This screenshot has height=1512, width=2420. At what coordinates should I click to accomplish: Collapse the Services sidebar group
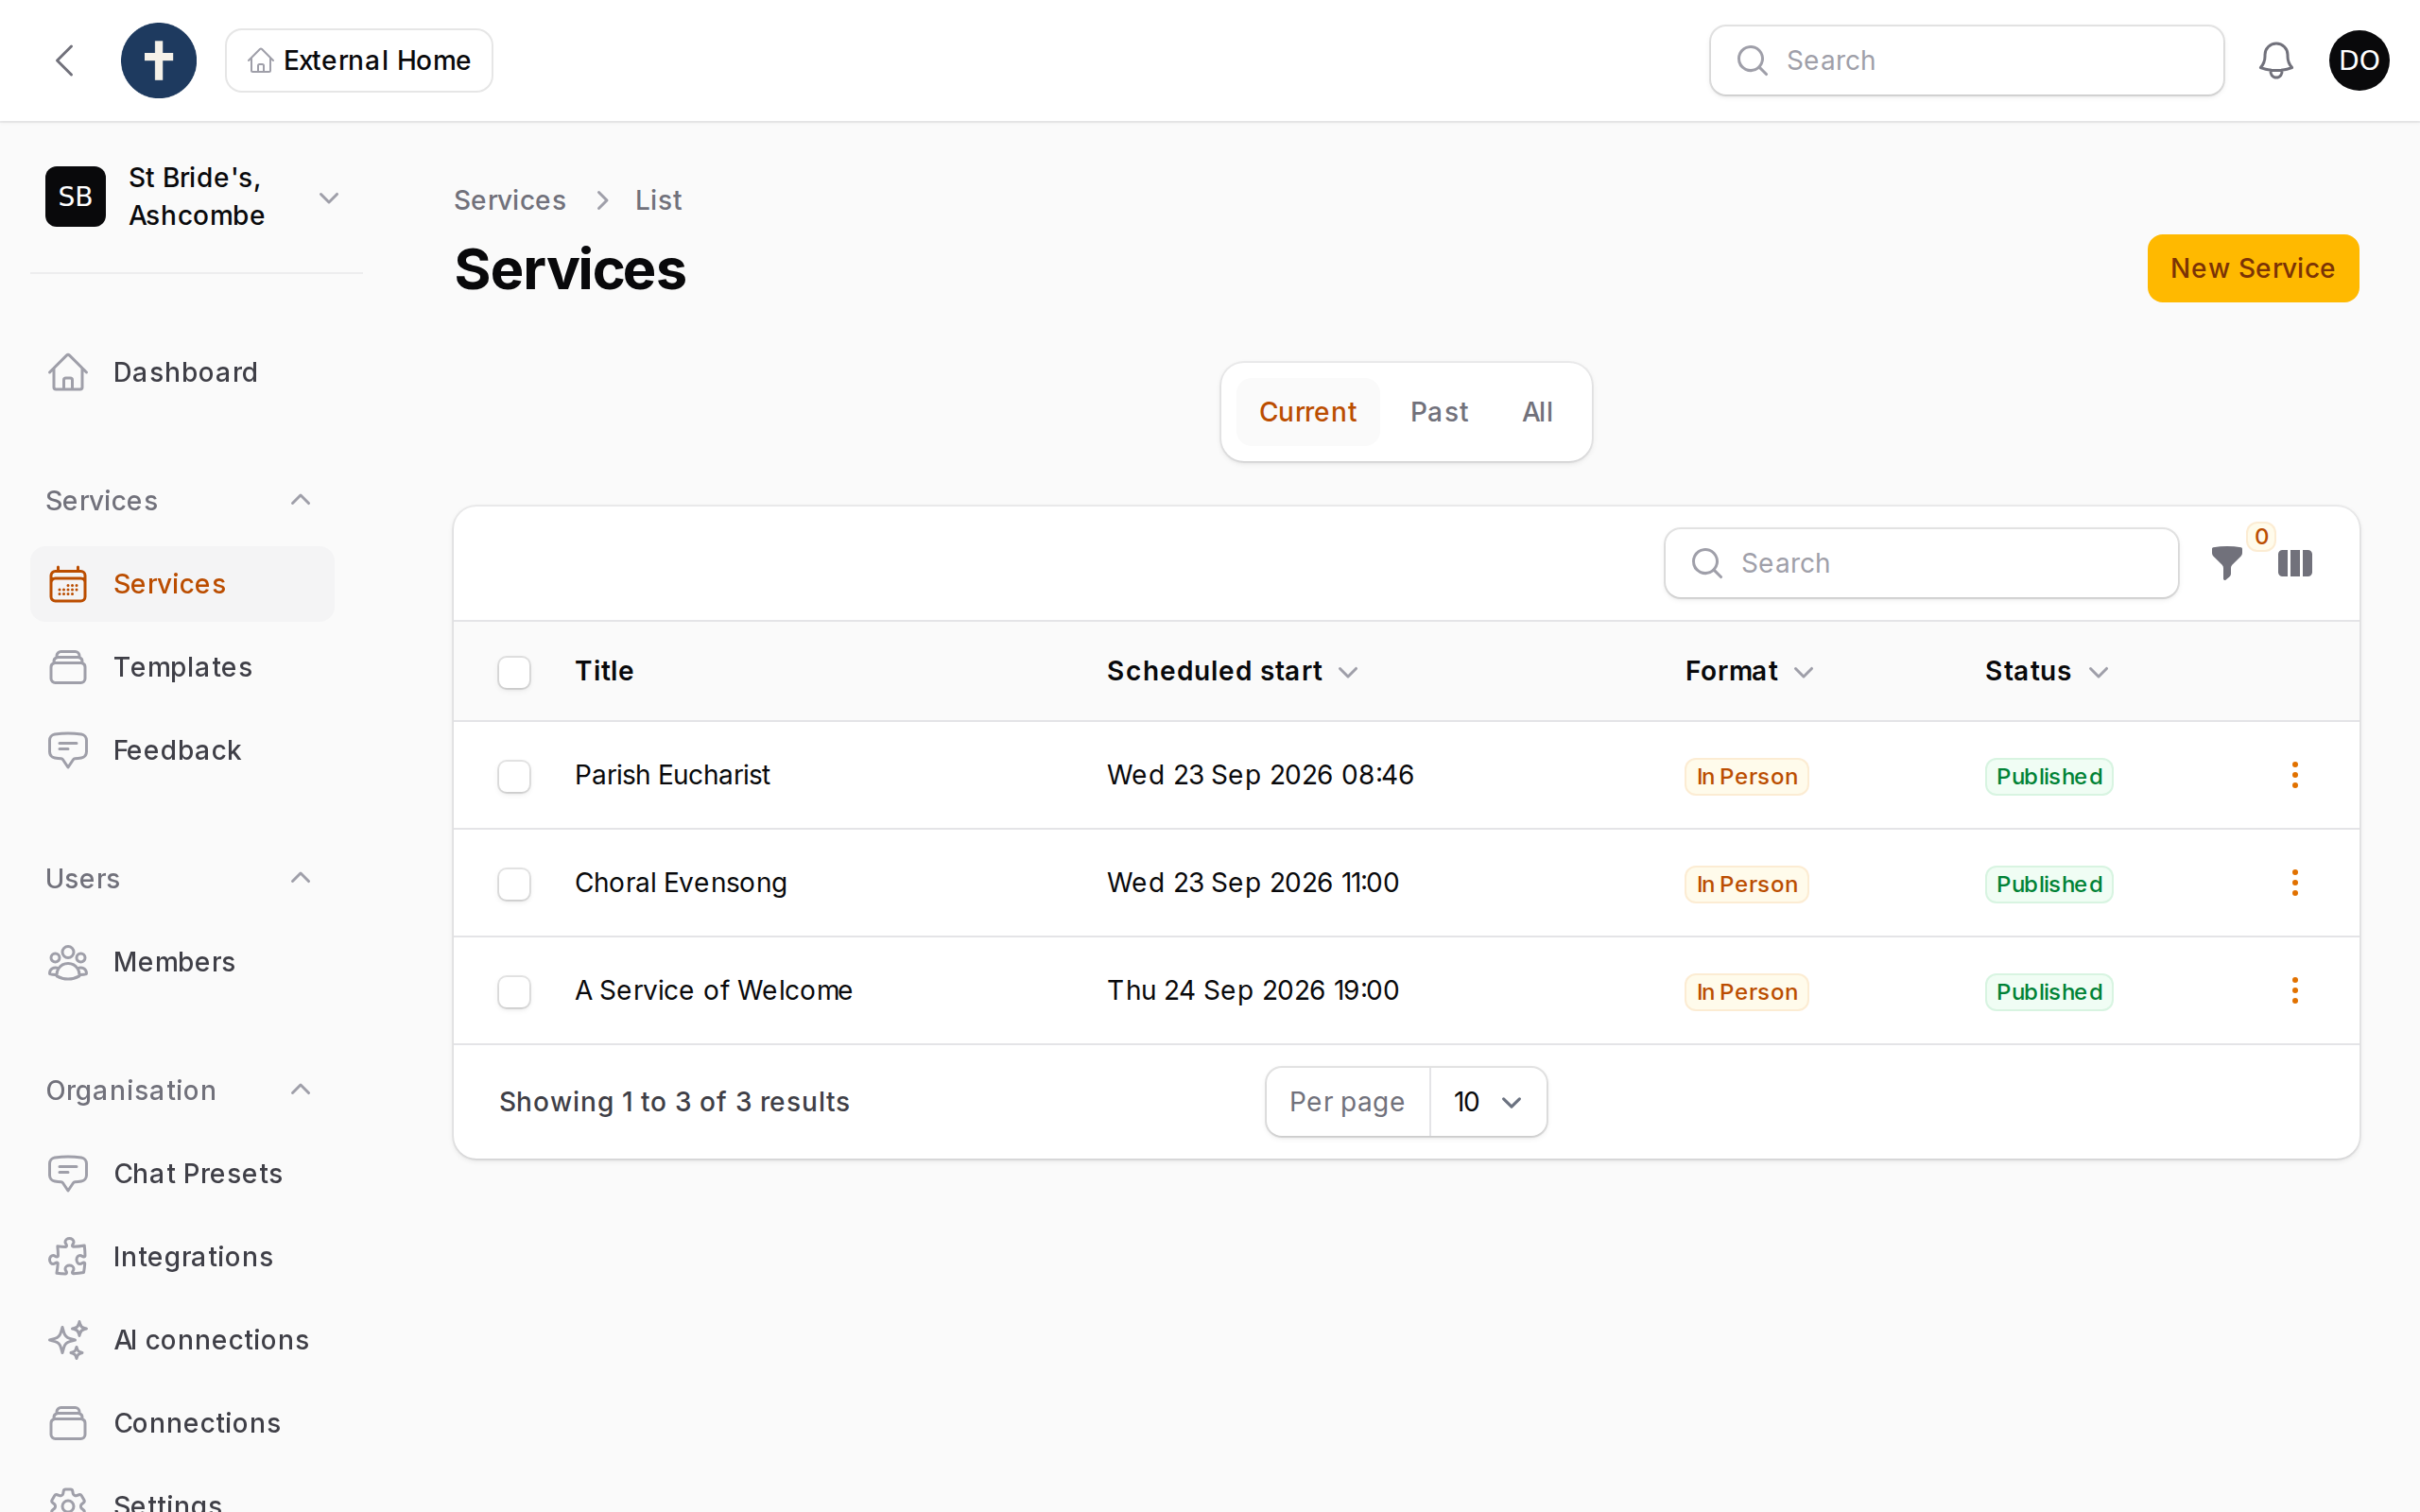pyautogui.click(x=300, y=500)
